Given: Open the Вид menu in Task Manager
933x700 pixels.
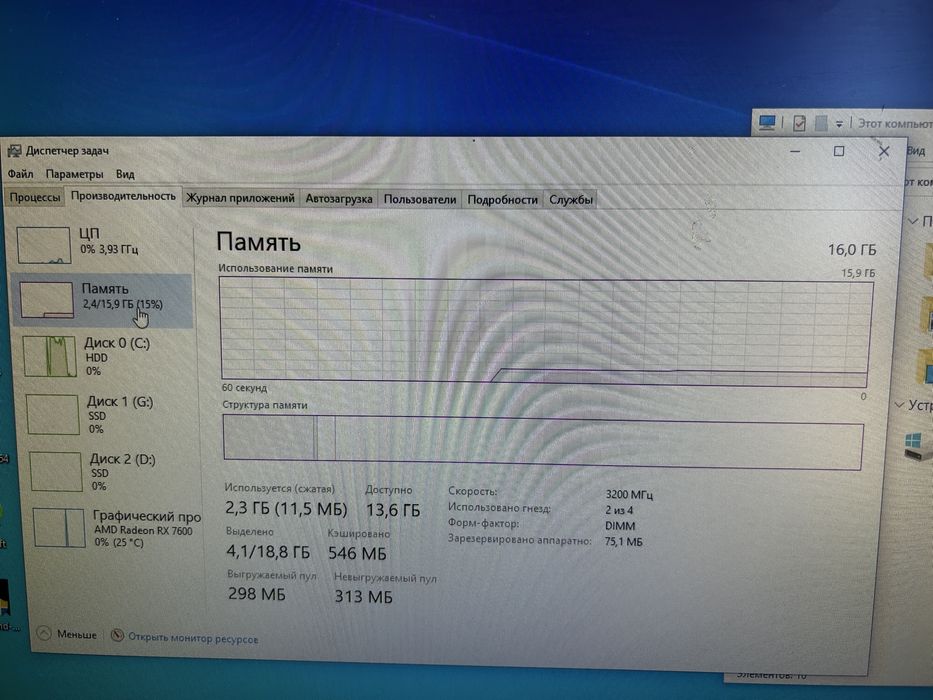Looking at the screenshot, I should tap(125, 174).
